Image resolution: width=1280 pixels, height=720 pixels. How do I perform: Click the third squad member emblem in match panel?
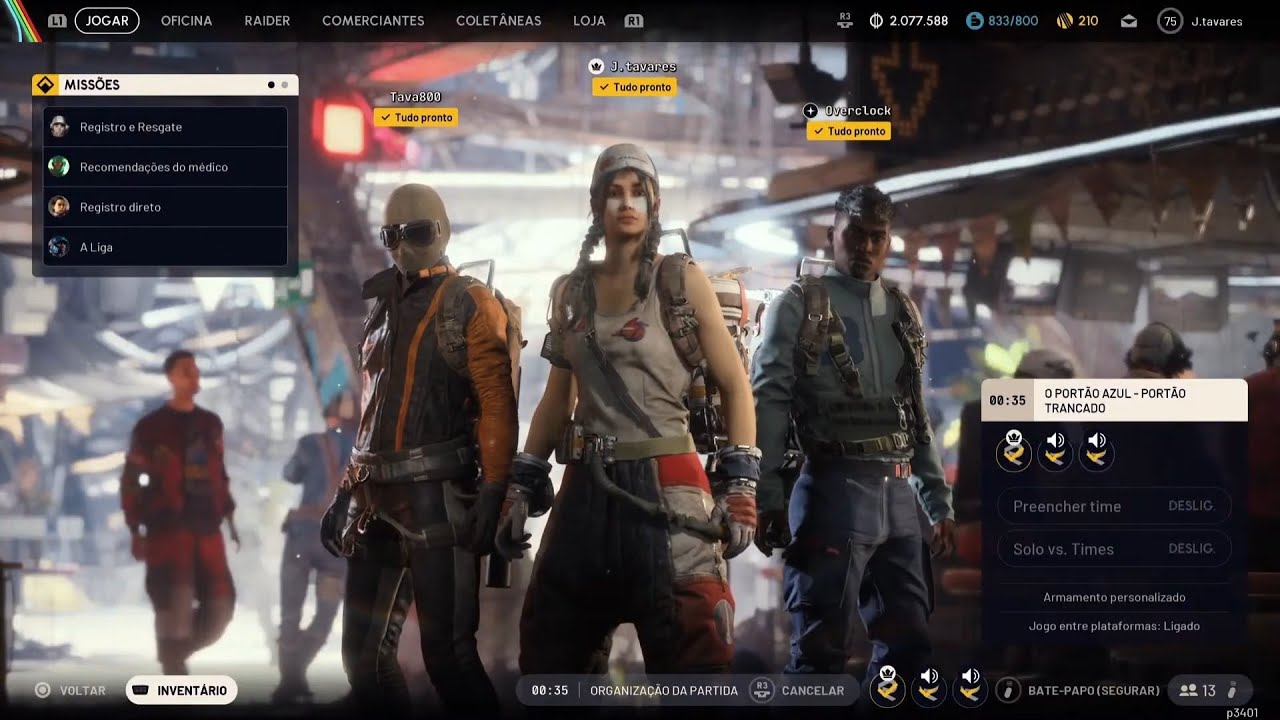click(1096, 452)
